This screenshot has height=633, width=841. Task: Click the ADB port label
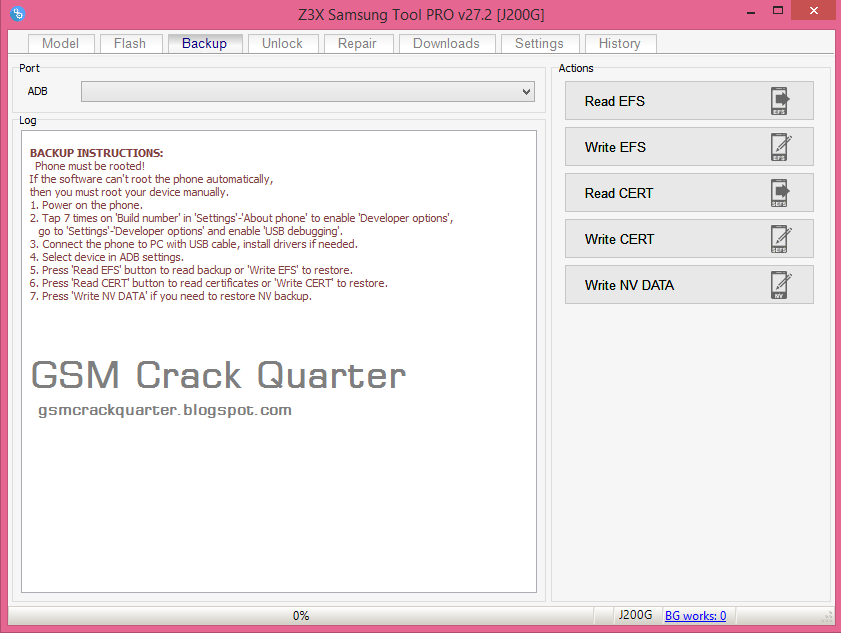[38, 92]
